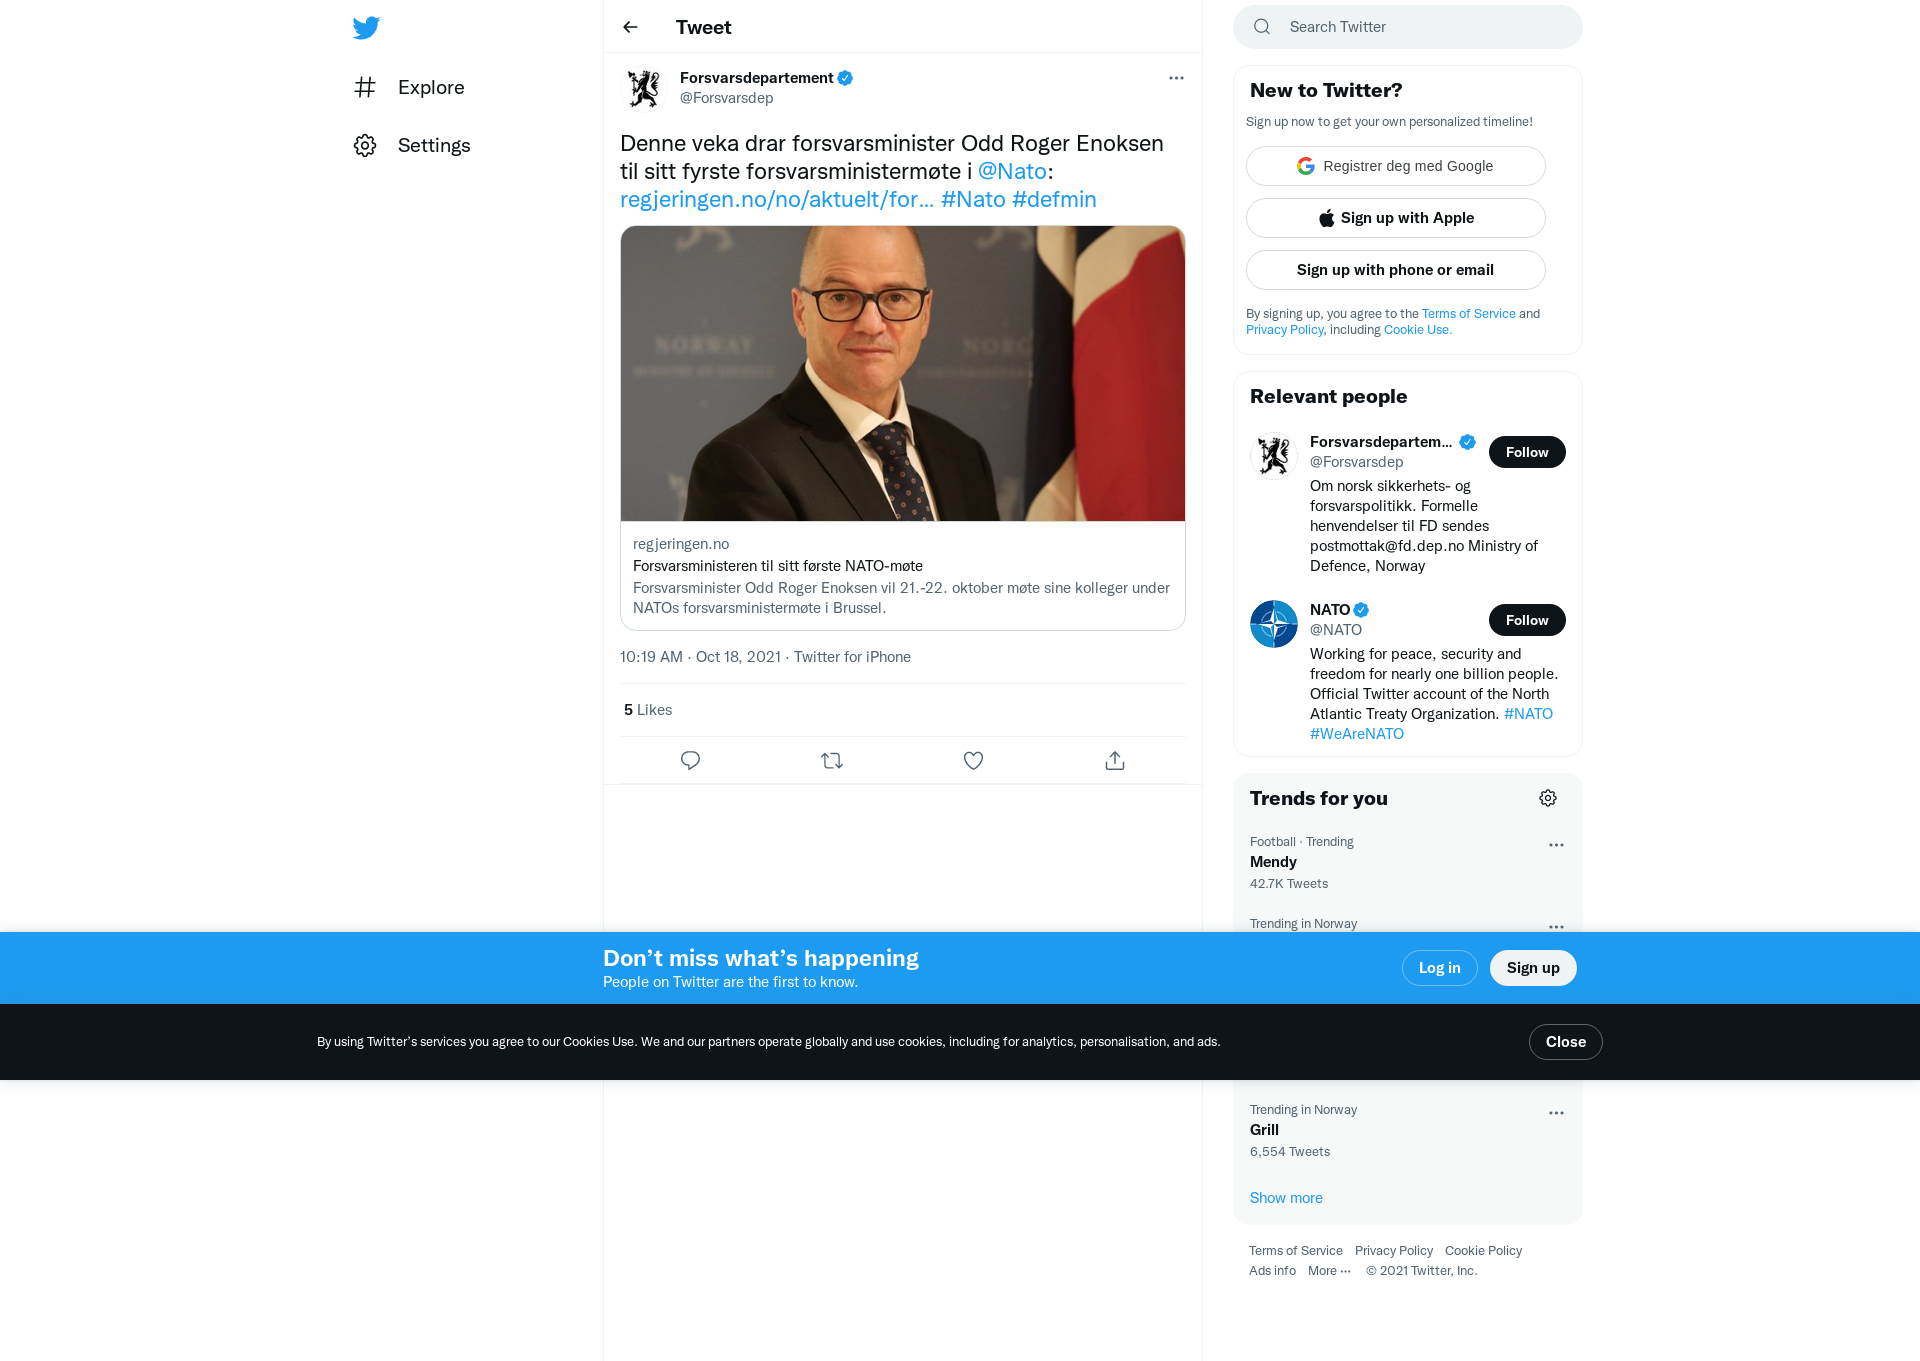Click Sign up with Apple
Image resolution: width=1920 pixels, height=1361 pixels.
(x=1396, y=218)
